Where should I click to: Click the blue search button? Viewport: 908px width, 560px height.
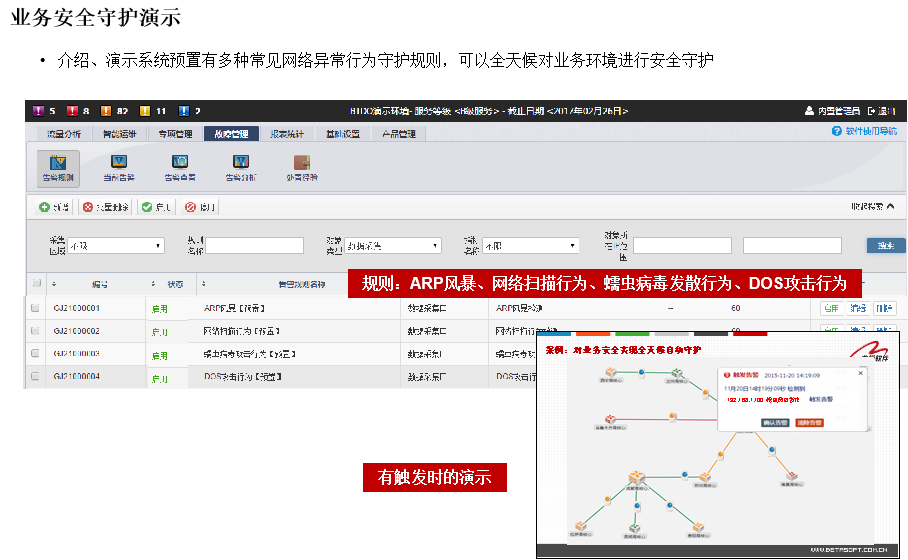[885, 246]
